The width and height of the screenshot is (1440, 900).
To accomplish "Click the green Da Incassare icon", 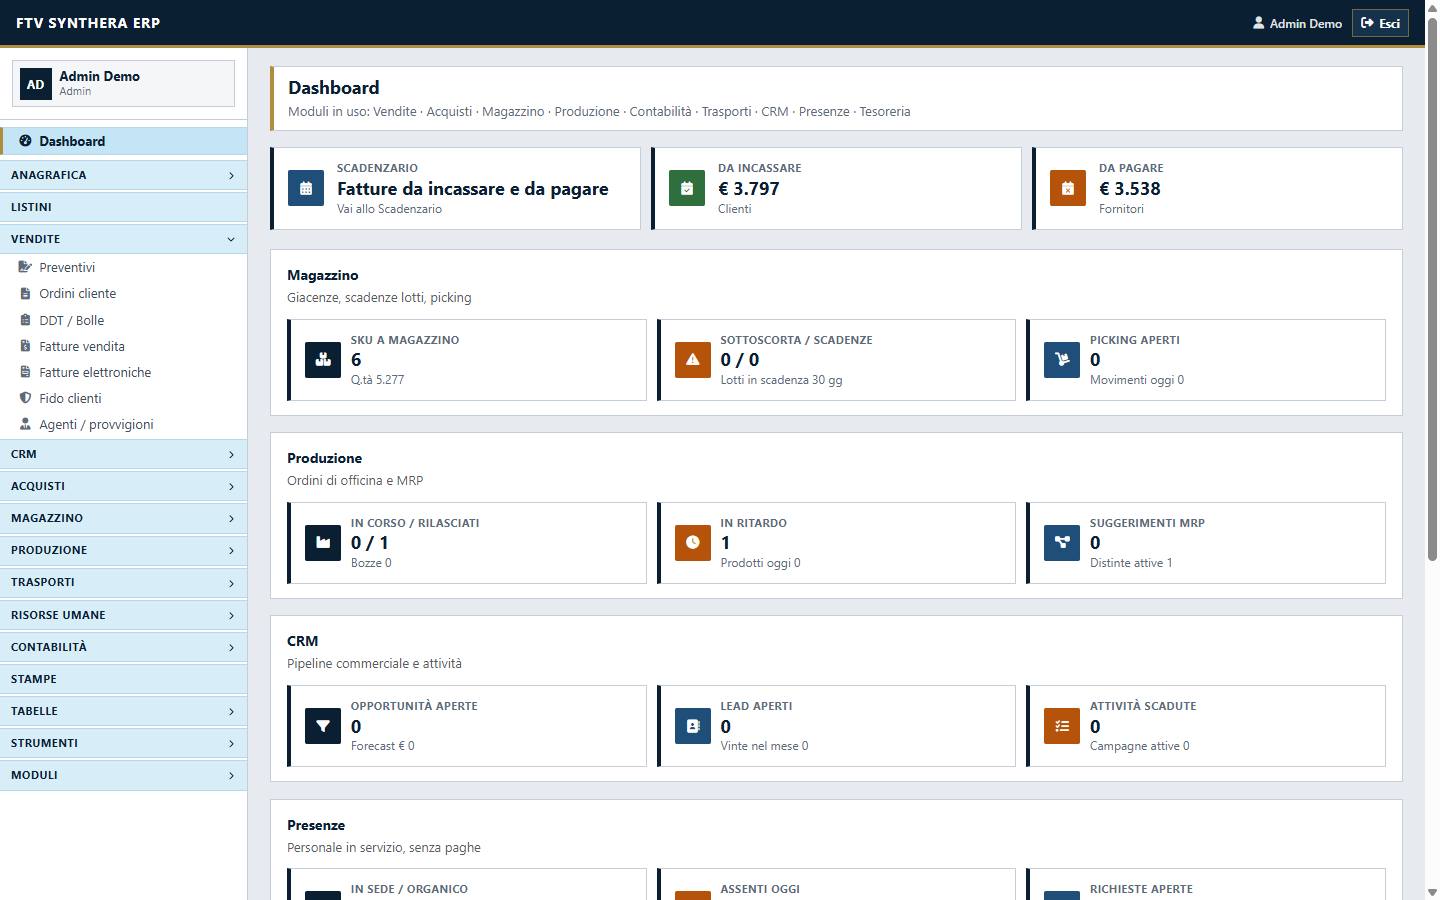I will [x=687, y=188].
